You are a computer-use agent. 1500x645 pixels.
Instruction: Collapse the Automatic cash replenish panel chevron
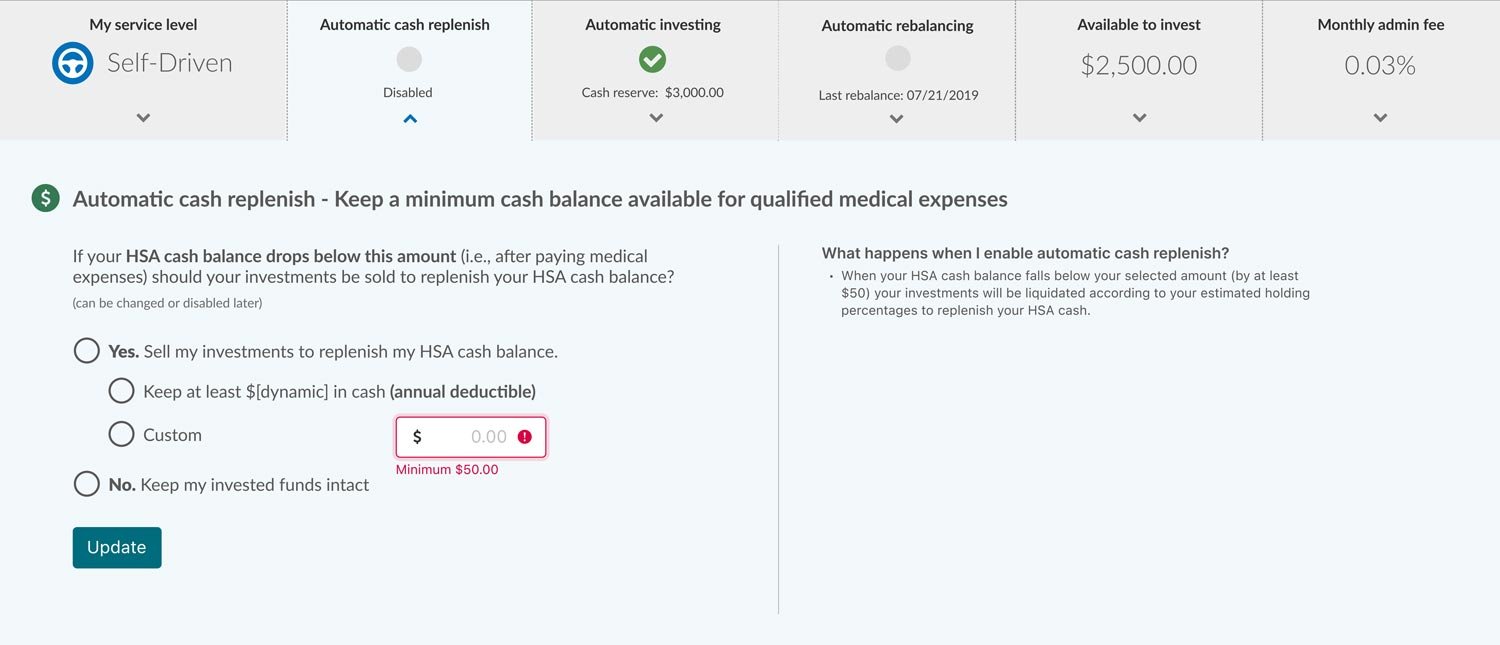(x=409, y=118)
